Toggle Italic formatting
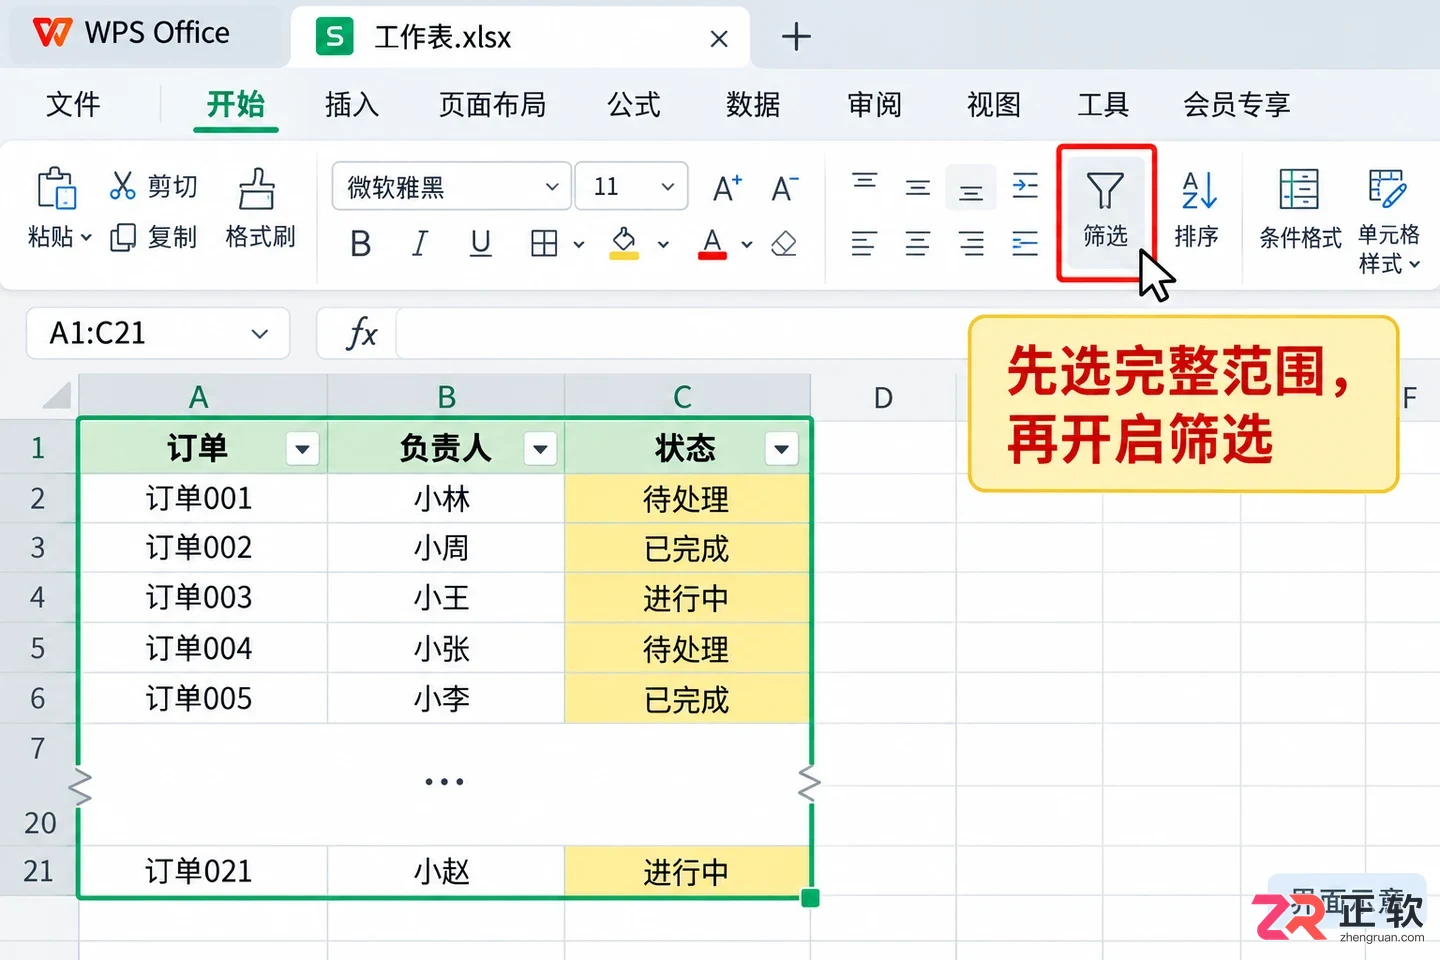This screenshot has width=1440, height=960. tap(420, 243)
